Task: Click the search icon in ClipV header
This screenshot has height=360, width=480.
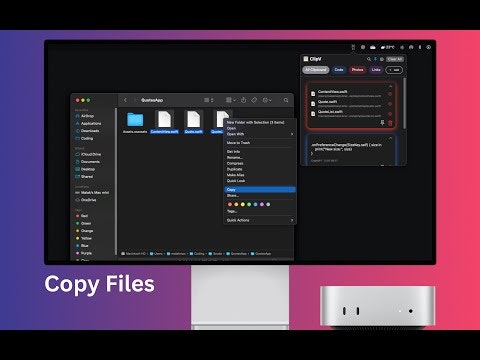Action: 369,59
